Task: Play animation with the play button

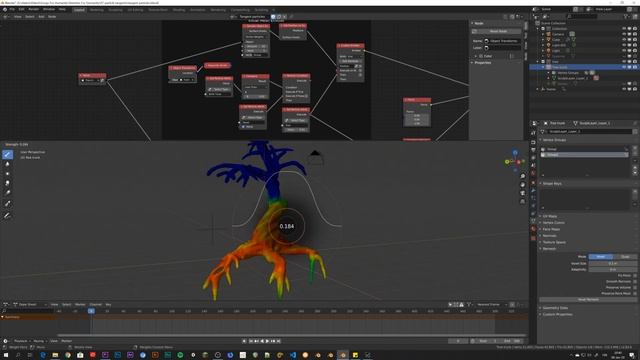Action: pyautogui.click(x=268, y=341)
